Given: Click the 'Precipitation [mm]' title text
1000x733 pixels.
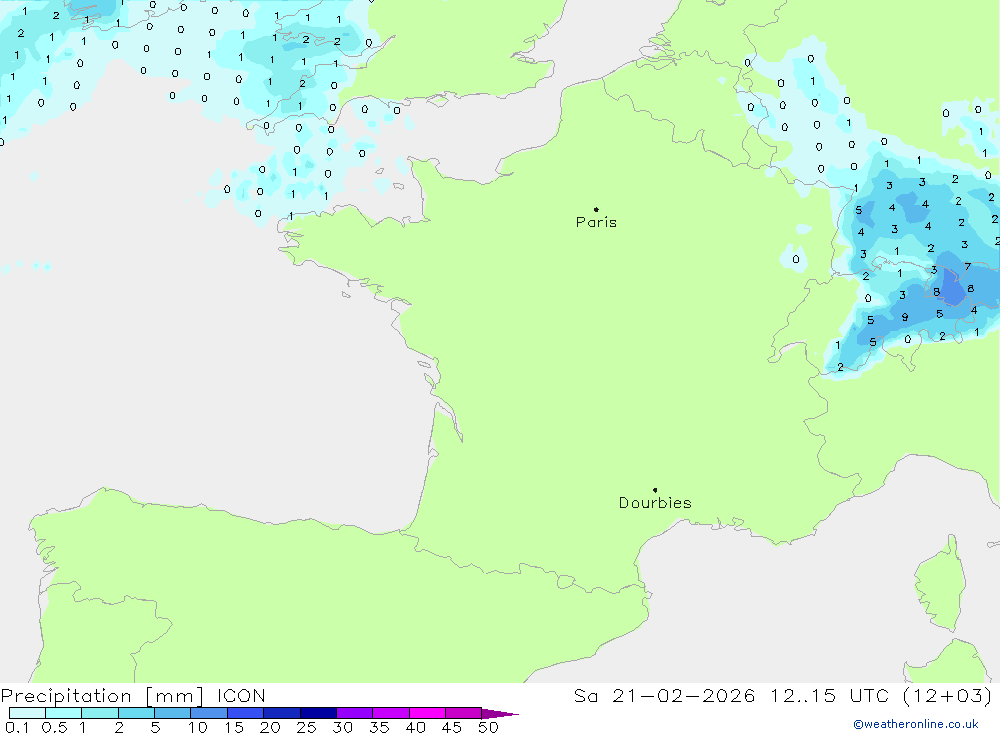Looking at the screenshot, I should [x=102, y=696].
